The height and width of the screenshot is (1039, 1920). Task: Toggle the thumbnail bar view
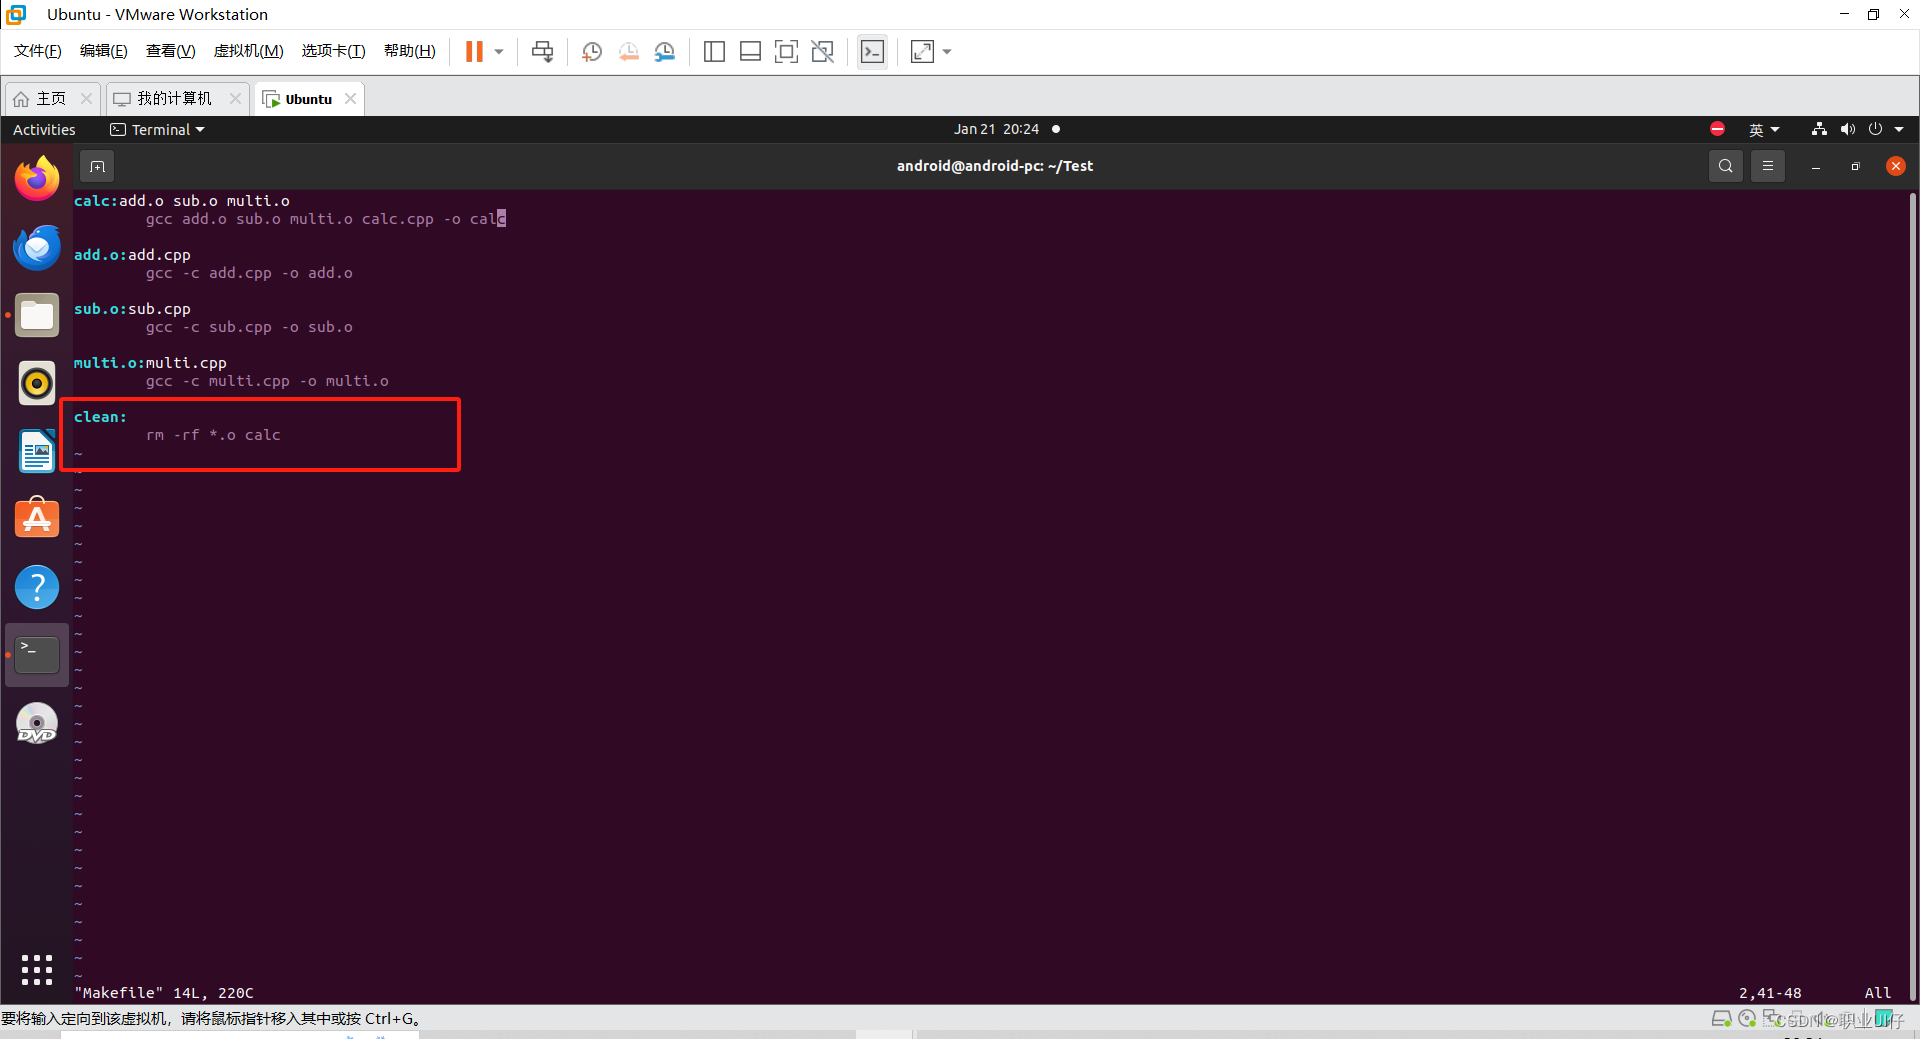[x=750, y=51]
